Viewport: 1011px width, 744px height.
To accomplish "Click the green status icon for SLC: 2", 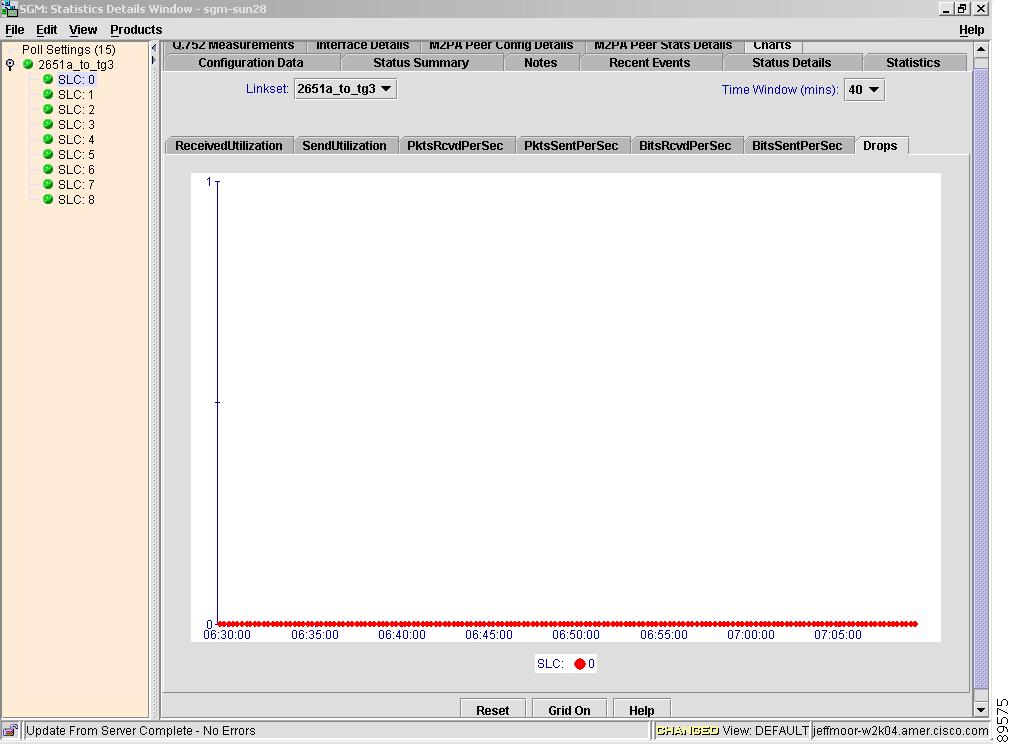I will click(x=48, y=109).
